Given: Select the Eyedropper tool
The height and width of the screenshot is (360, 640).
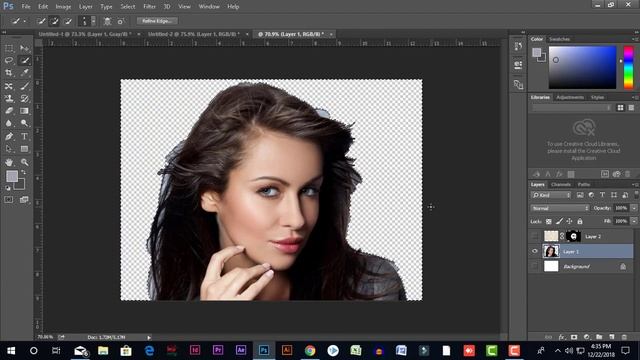Looking at the screenshot, I should (x=24, y=73).
